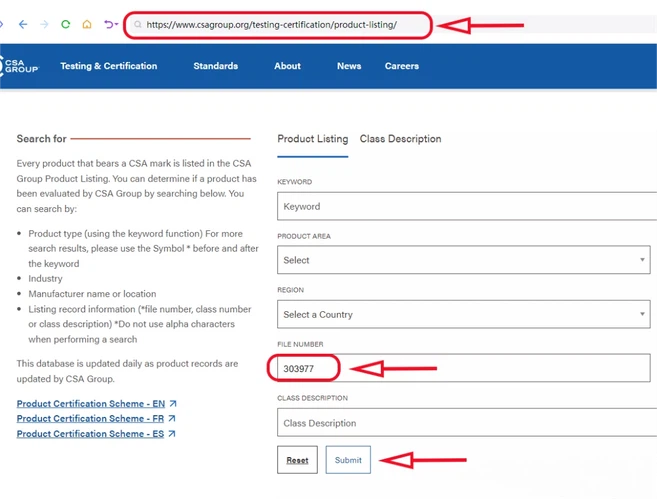Screen dimensions: 657x499
Task: Click the Submit button
Action: pyautogui.click(x=348, y=460)
